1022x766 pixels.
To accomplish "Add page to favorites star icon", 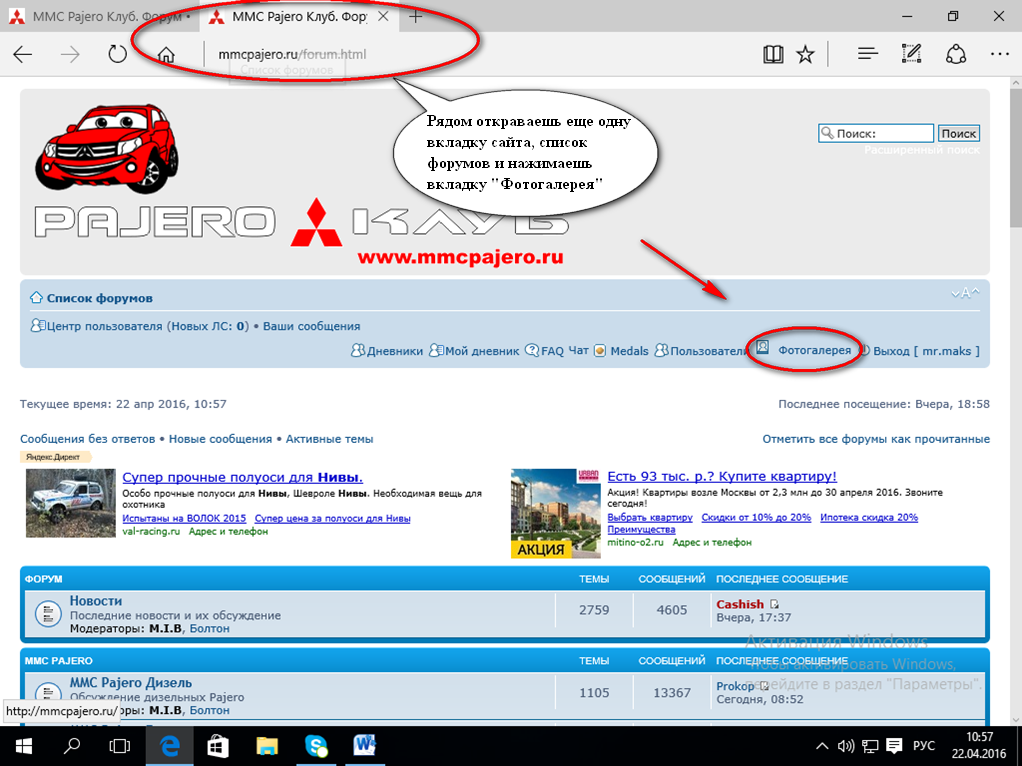I will [805, 55].
